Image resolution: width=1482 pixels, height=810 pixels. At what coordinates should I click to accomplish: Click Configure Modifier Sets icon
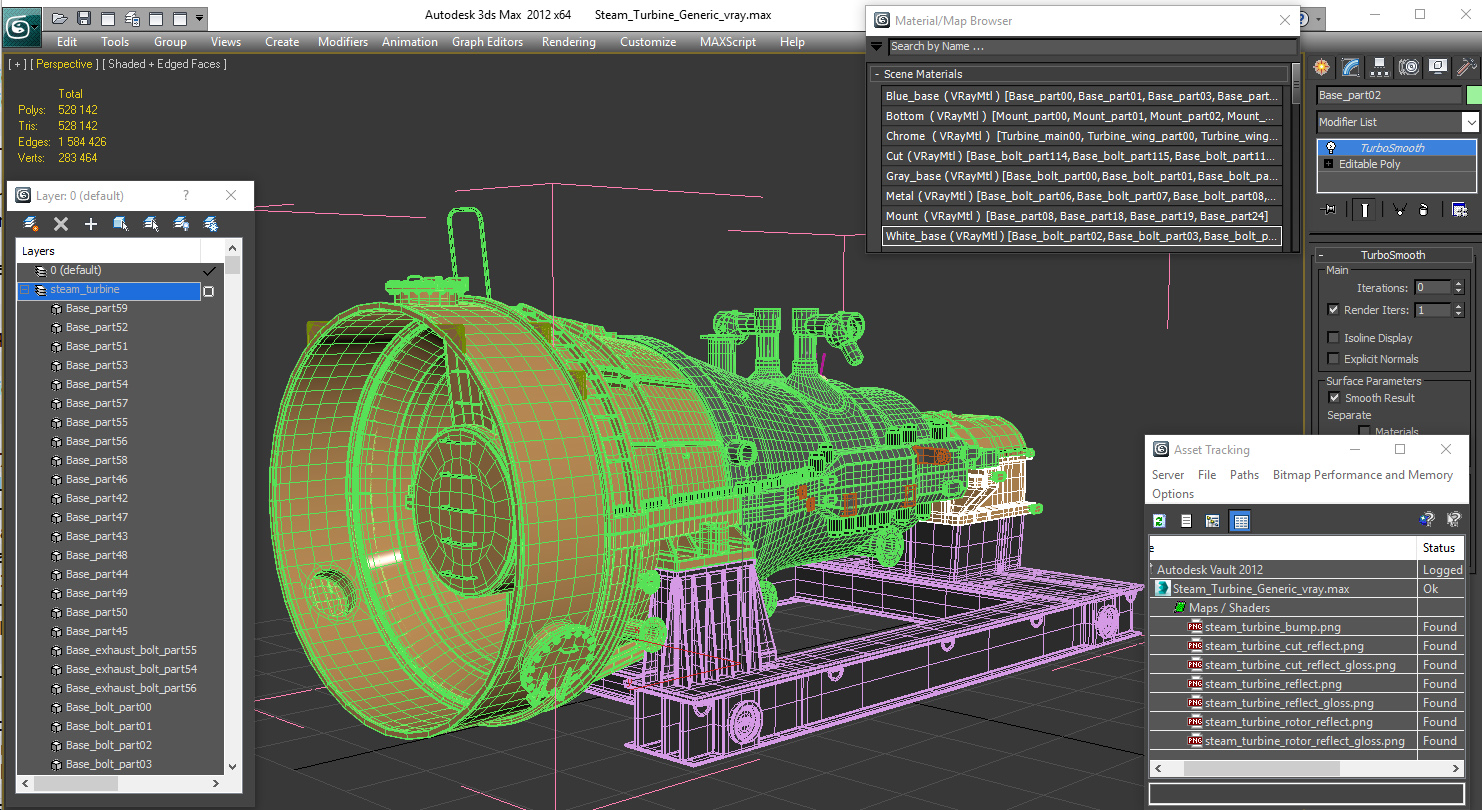(x=1459, y=209)
